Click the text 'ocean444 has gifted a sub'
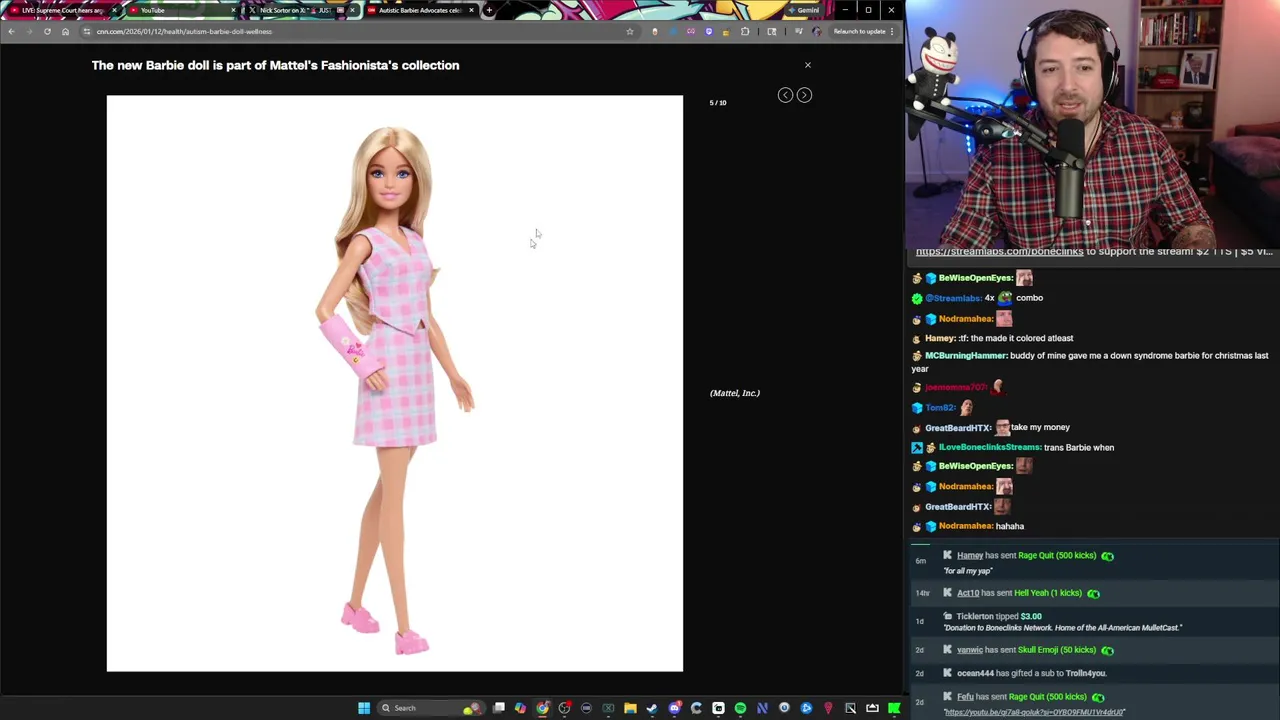Screen dimensions: 1280x720 point(1009,673)
